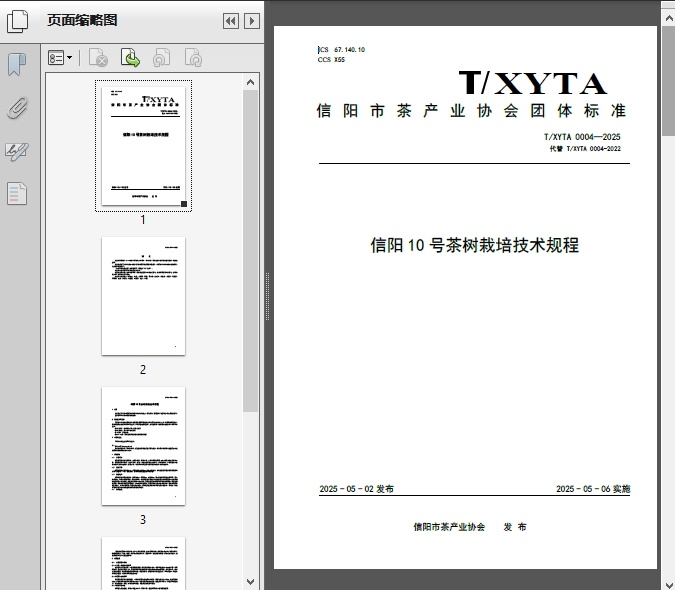Click the page icon with green arrow
Screen dimensions: 675x590
pyautogui.click(x=130, y=59)
